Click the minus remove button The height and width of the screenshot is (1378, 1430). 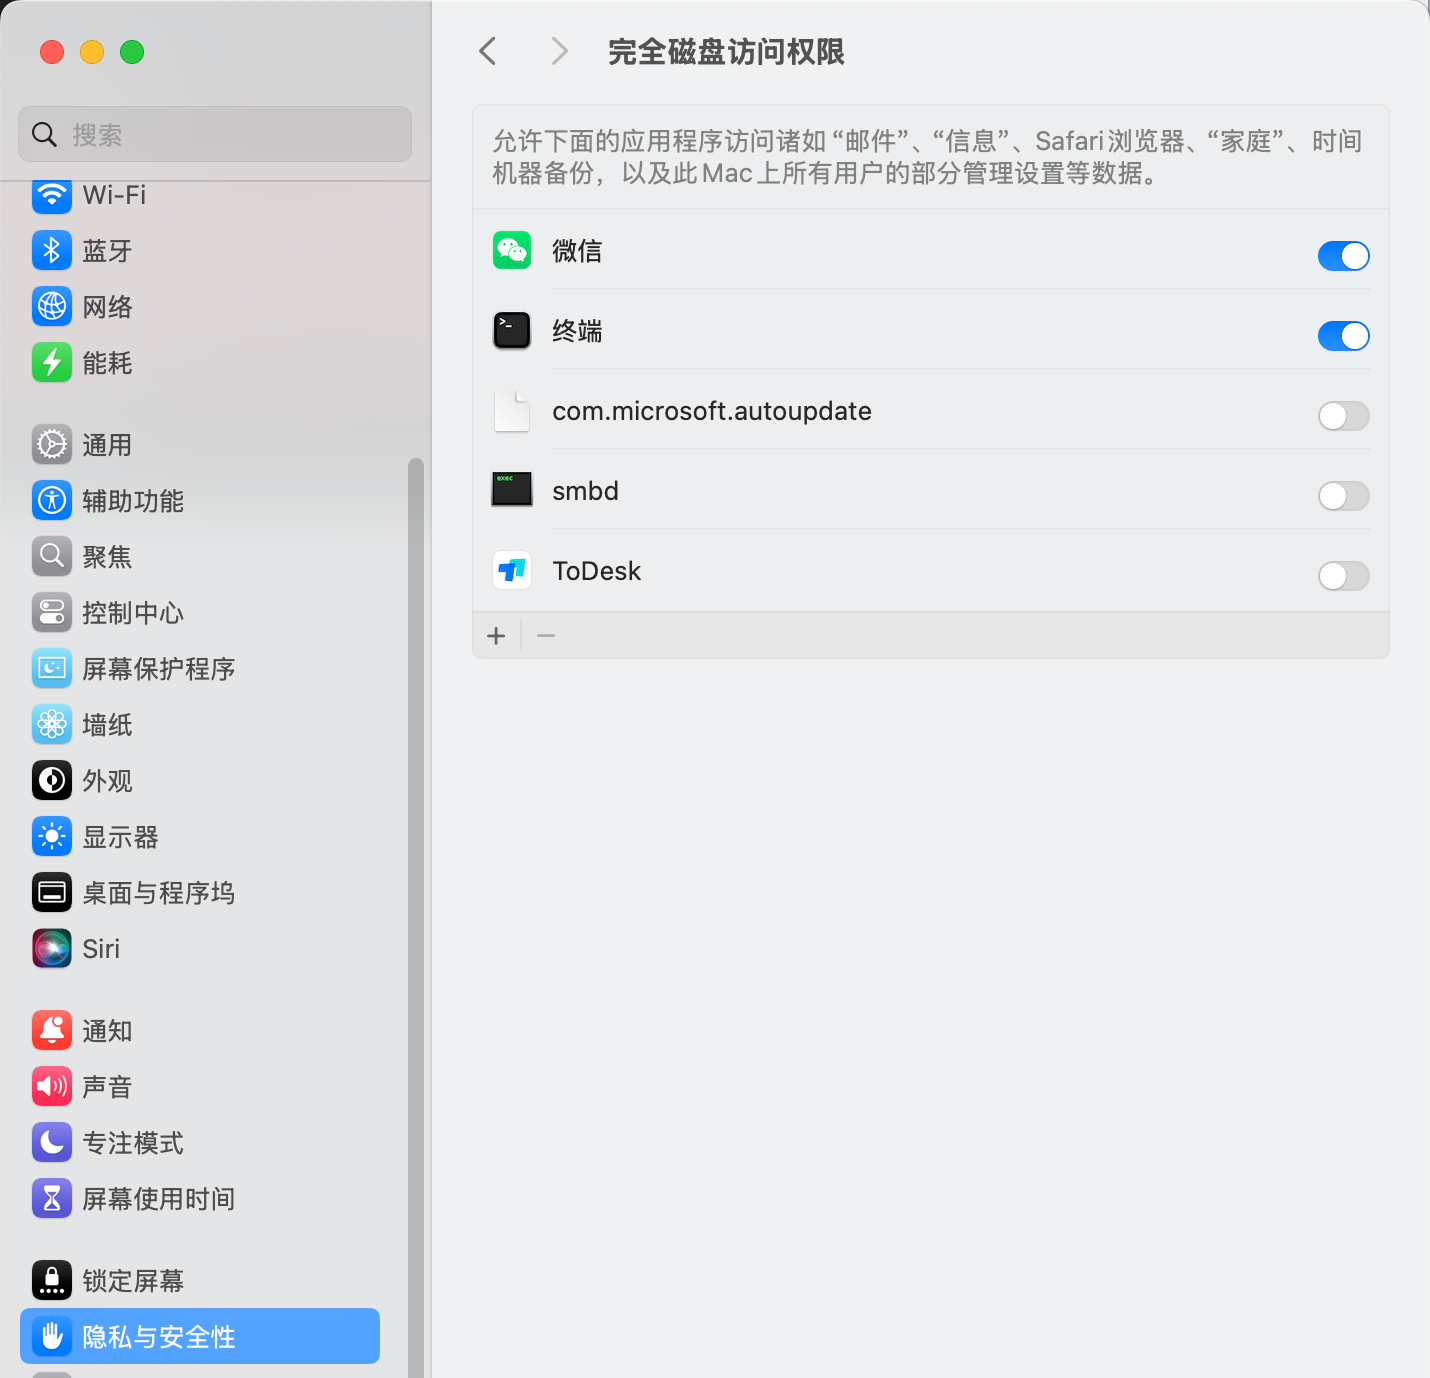click(x=546, y=636)
